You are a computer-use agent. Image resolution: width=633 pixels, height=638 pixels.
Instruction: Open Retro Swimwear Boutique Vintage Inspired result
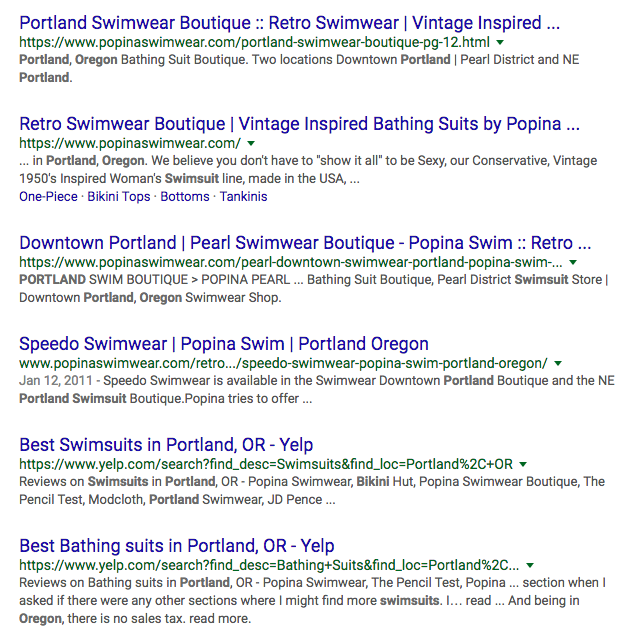299,124
